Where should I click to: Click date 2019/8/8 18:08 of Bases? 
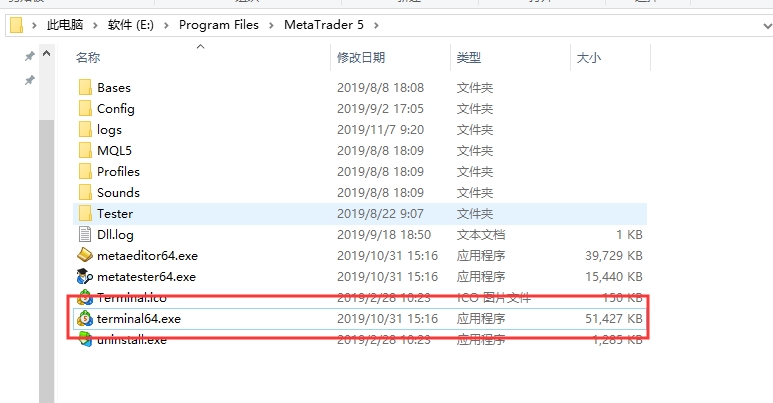[380, 88]
